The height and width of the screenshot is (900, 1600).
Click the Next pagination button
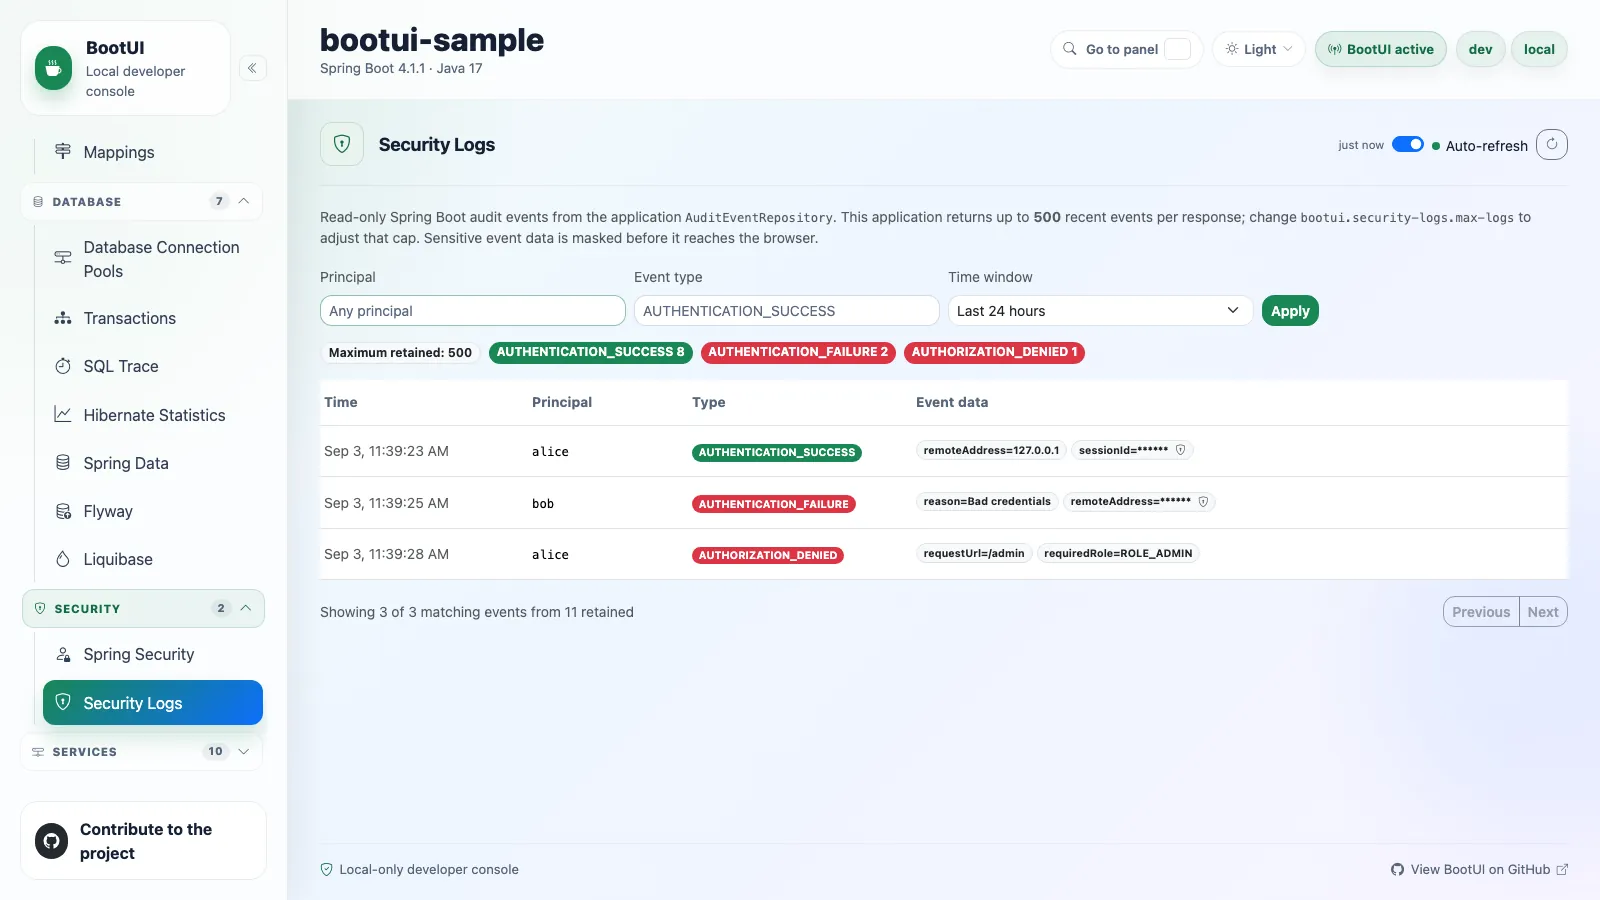click(x=1543, y=612)
